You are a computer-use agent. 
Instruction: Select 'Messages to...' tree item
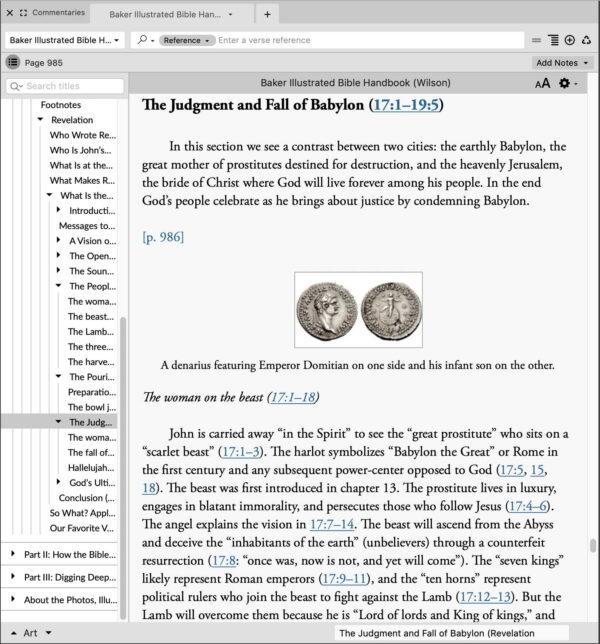click(x=87, y=225)
